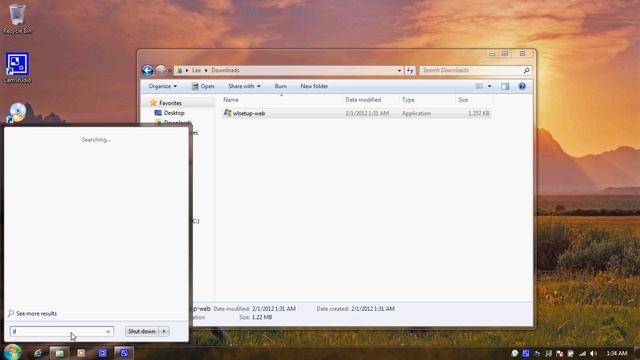The height and width of the screenshot is (360, 640).
Task: Sort by the Type column header
Action: (408, 100)
